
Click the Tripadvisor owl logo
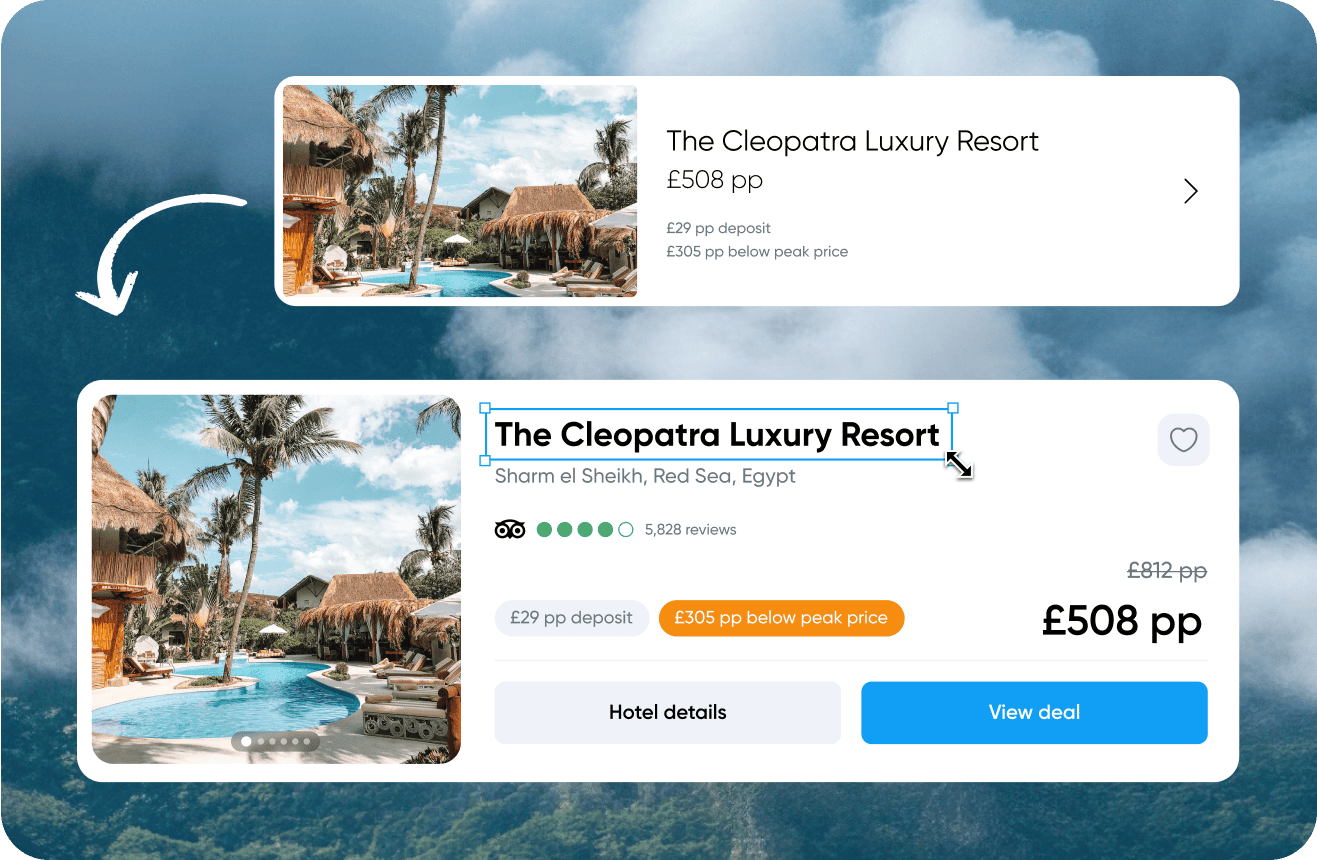click(x=510, y=530)
